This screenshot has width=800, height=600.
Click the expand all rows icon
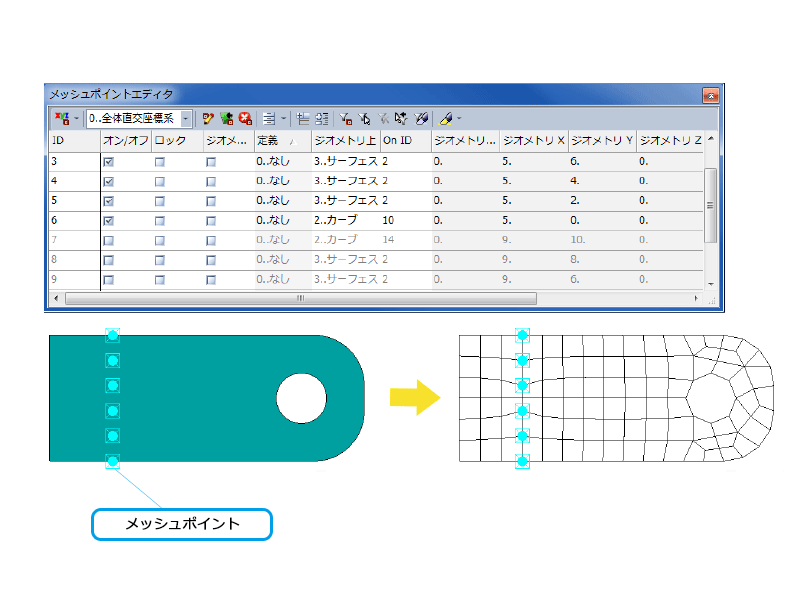(322, 119)
